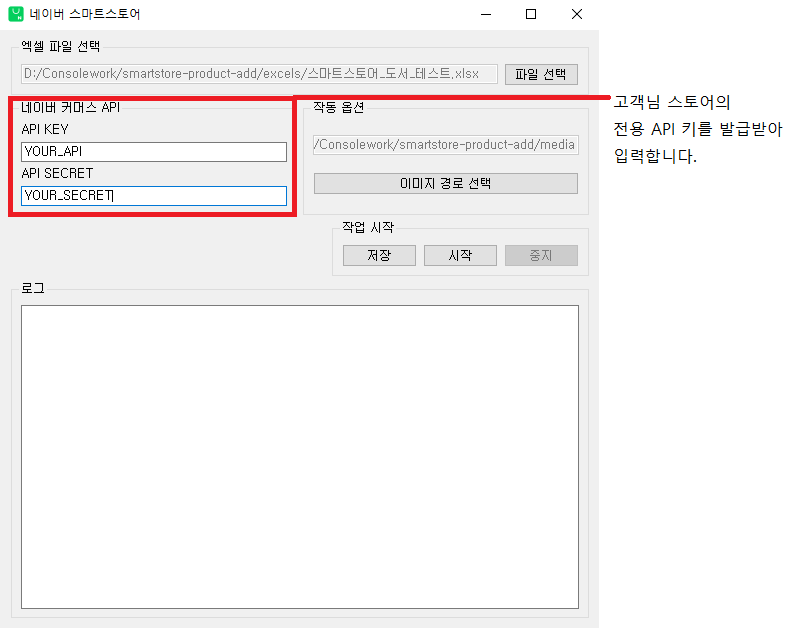Click the API SECRET label
Image resolution: width=812 pixels, height=628 pixels.
[57, 173]
